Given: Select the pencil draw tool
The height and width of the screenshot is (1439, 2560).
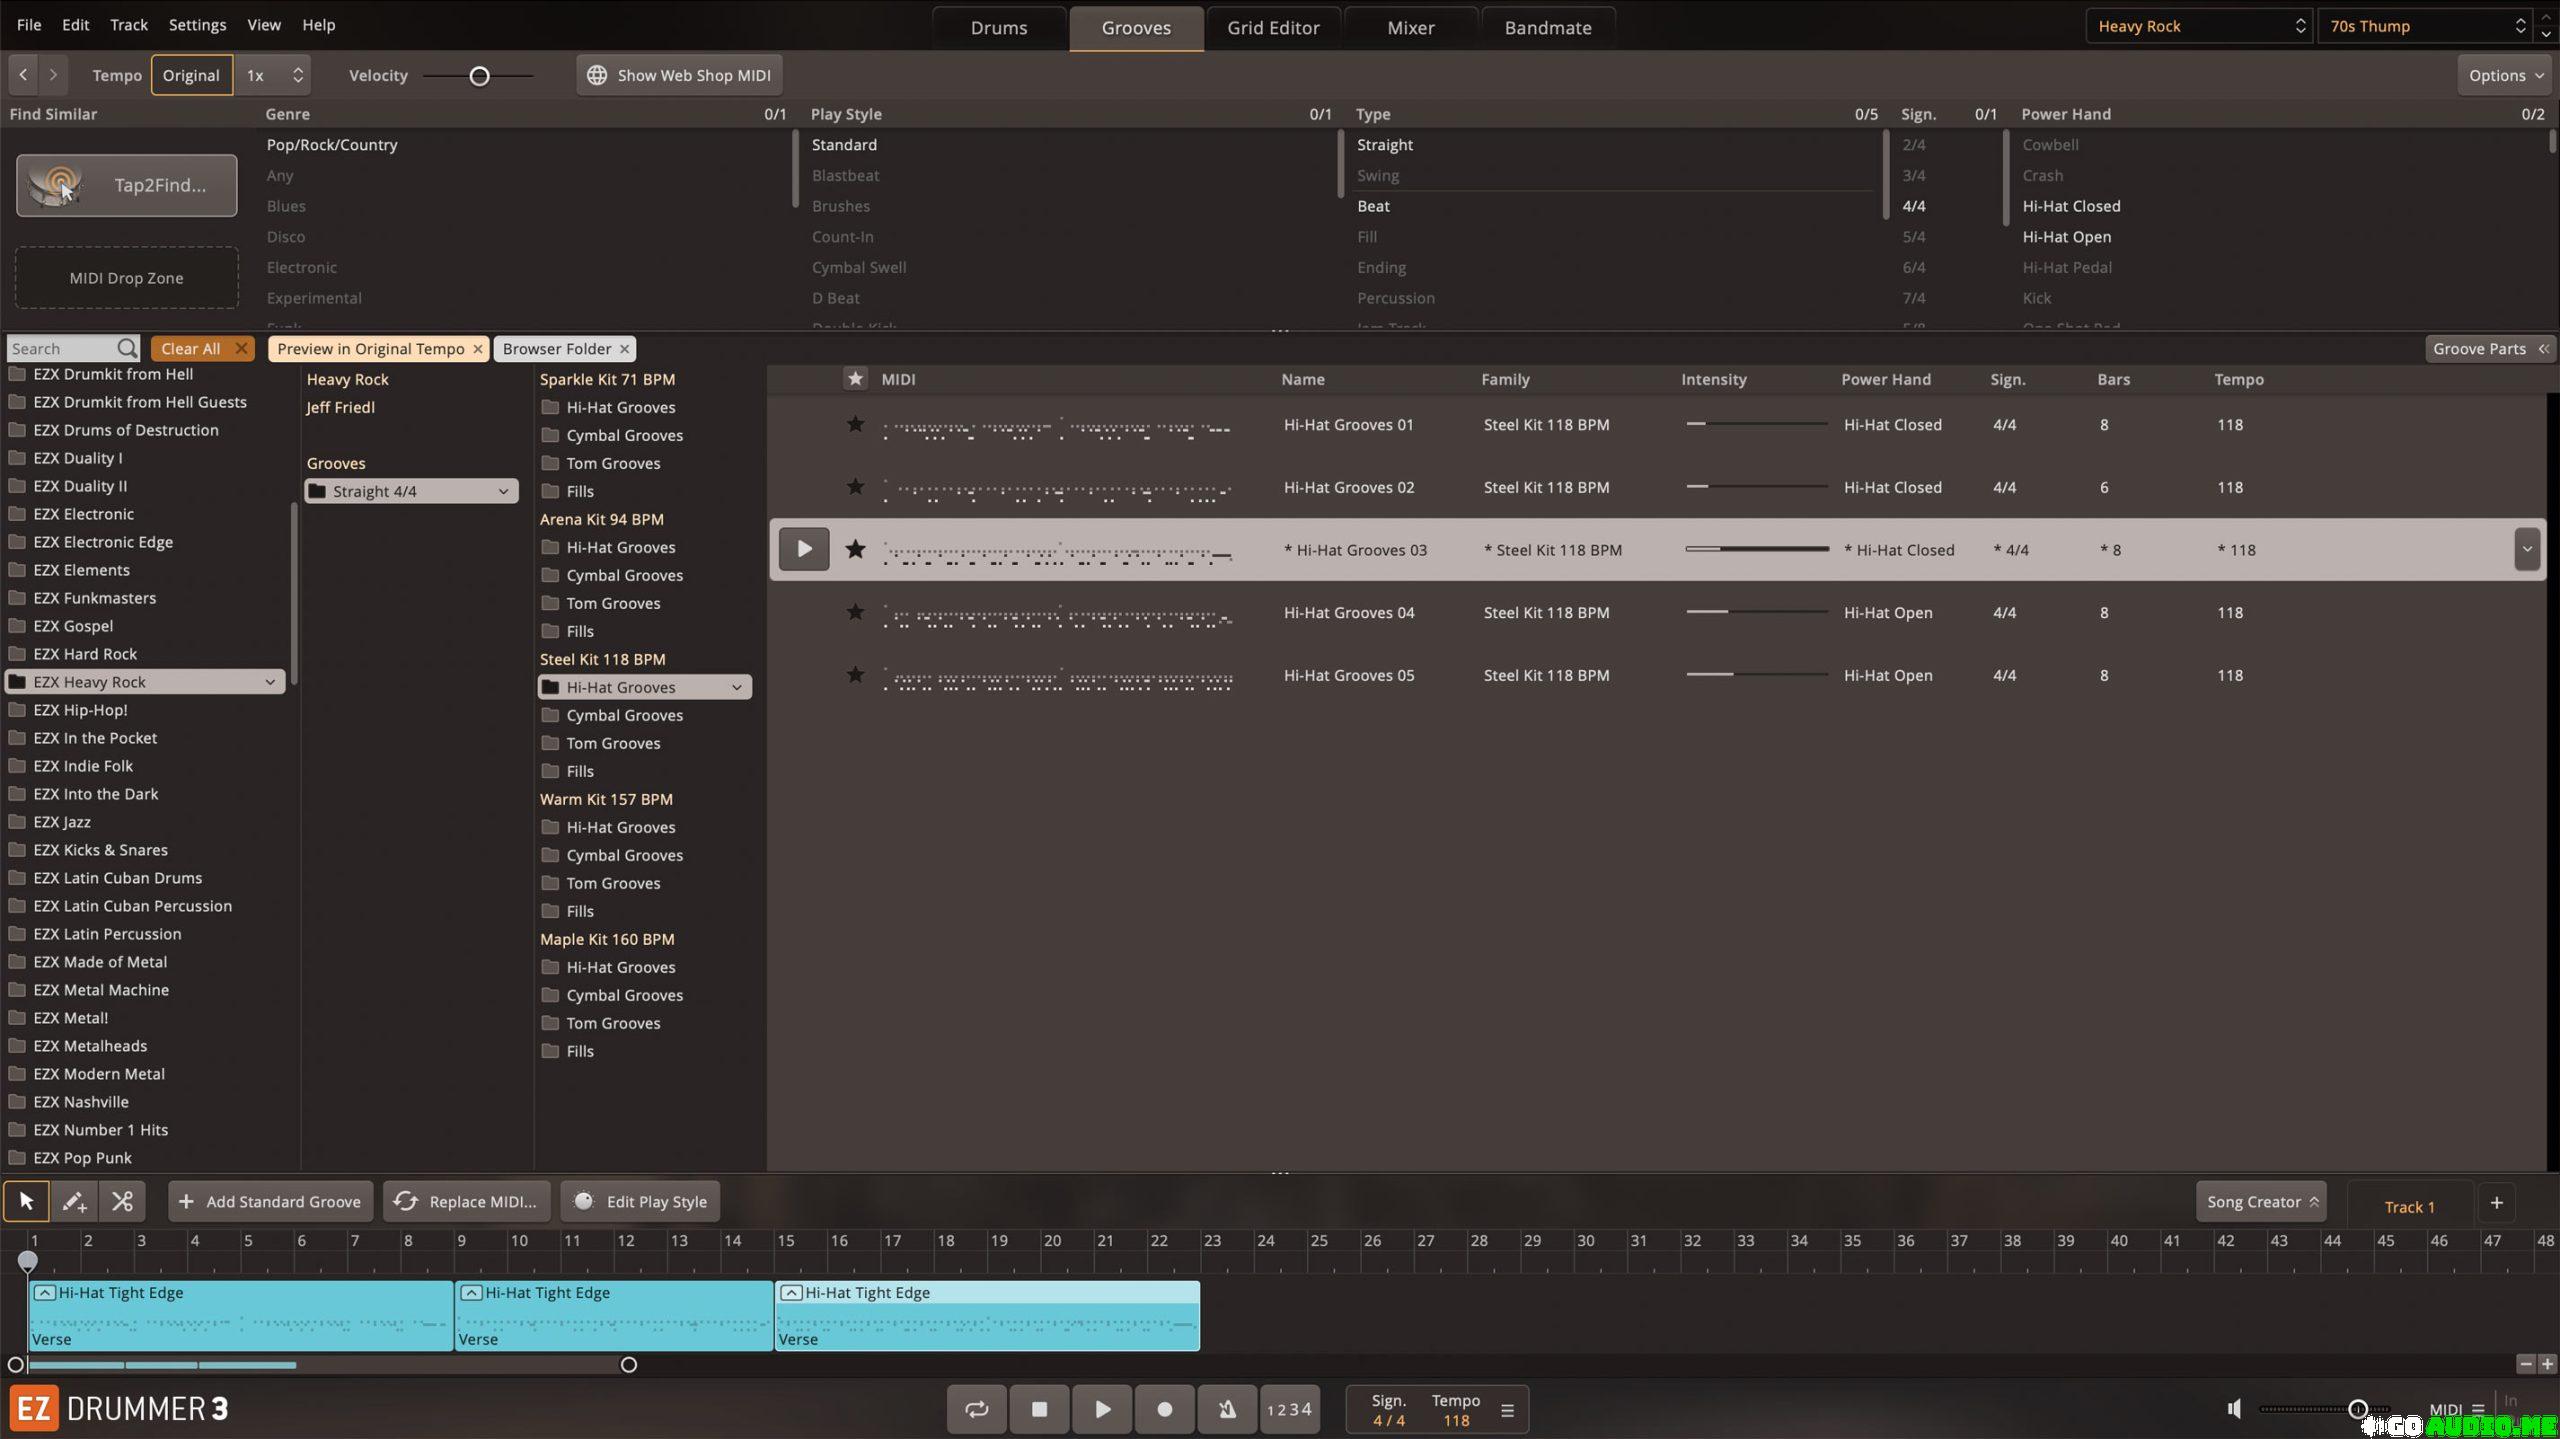Looking at the screenshot, I should point(74,1201).
